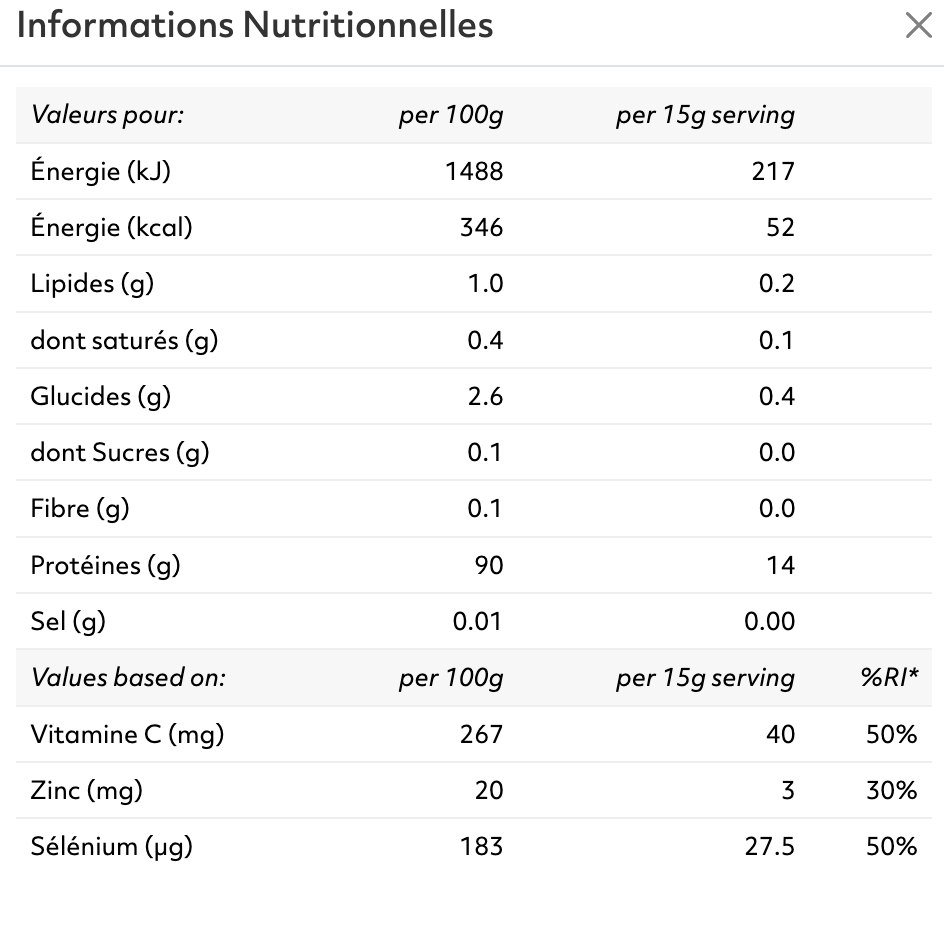The height and width of the screenshot is (952, 944).
Task: Click the Informations Nutritionnelles heading
Action: pos(255,26)
